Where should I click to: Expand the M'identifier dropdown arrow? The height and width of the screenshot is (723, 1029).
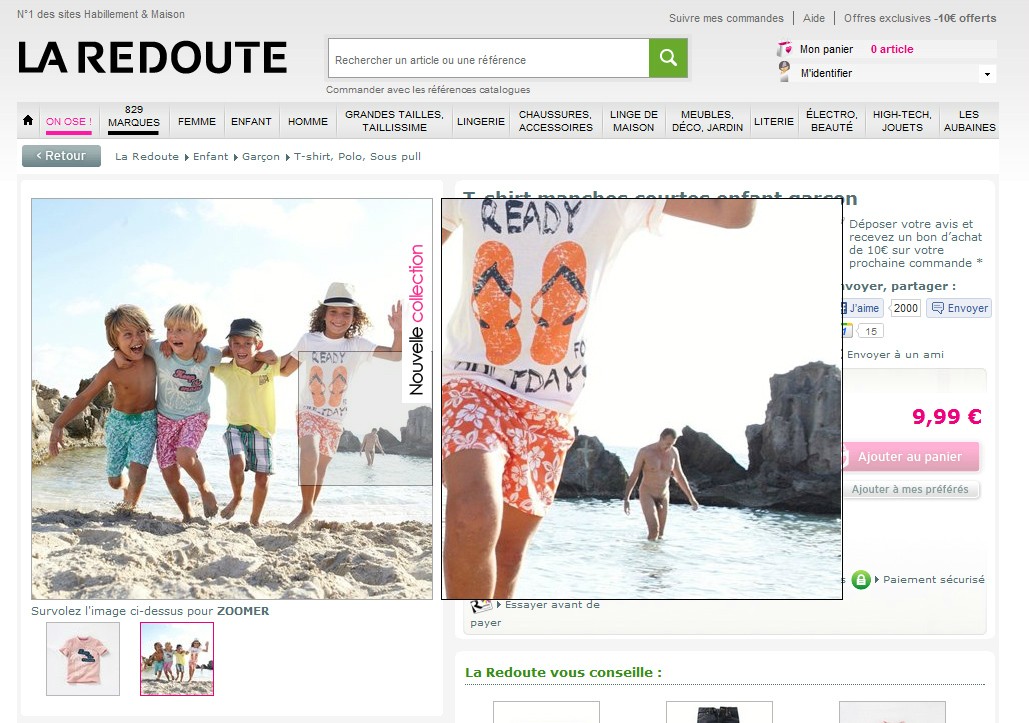point(987,74)
